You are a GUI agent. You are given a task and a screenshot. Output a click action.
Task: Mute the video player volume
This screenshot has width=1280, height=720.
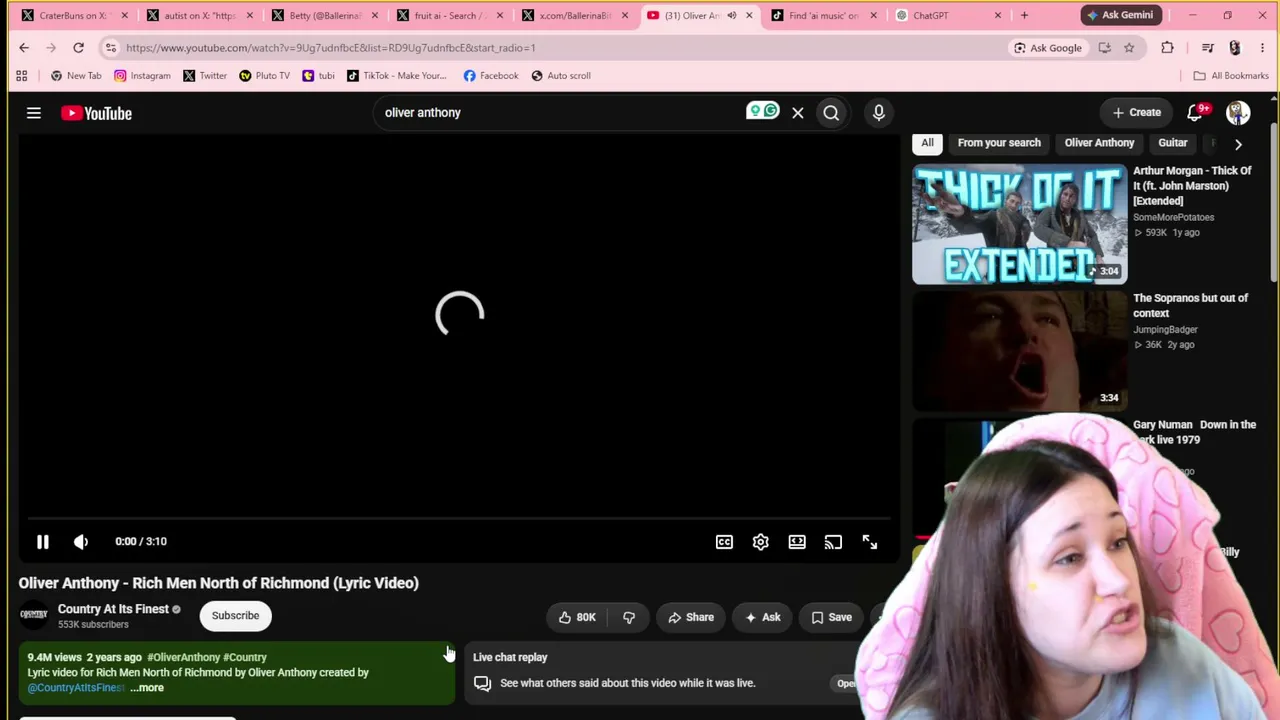click(81, 542)
